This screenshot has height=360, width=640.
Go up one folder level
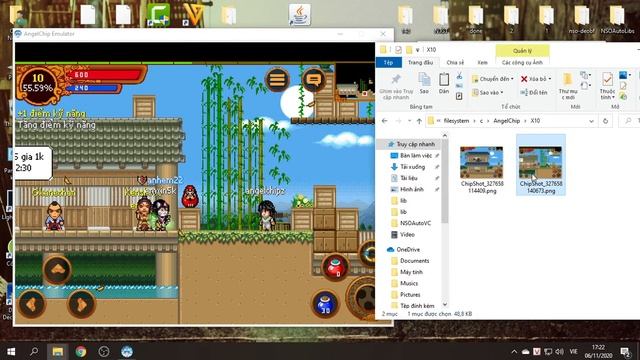pos(419,121)
